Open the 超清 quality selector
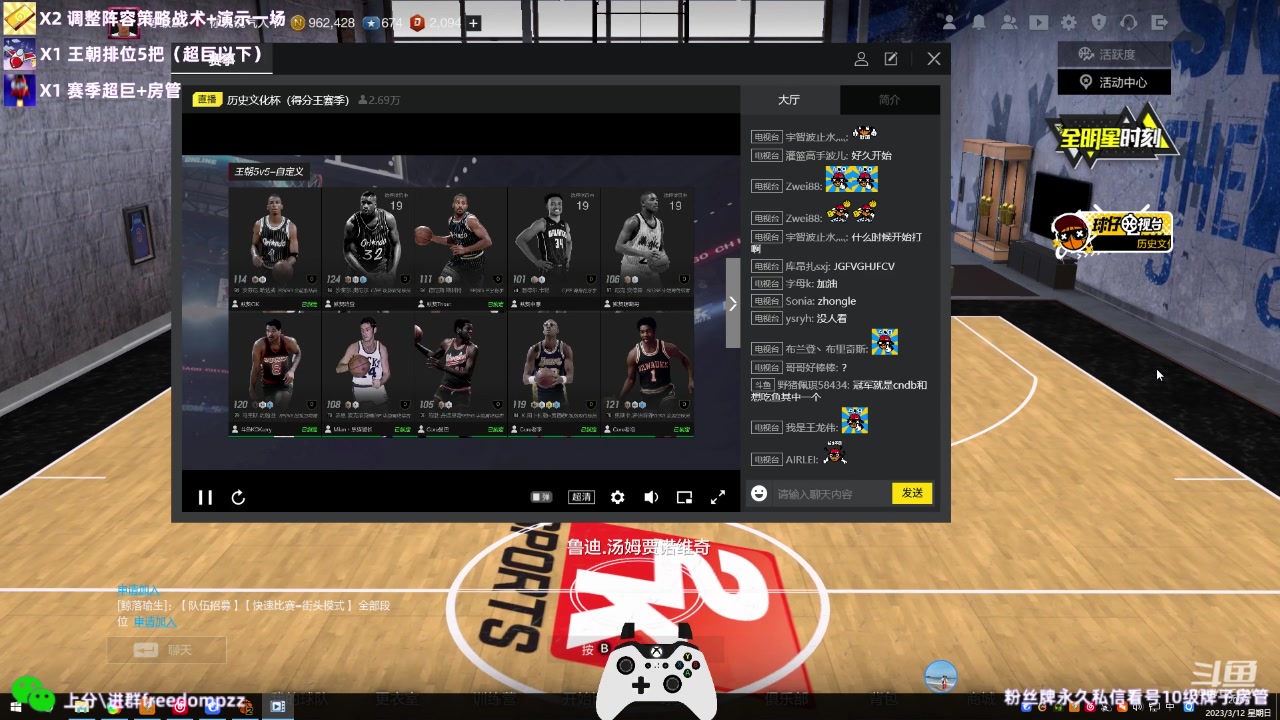Viewport: 1280px width, 720px height. (581, 497)
